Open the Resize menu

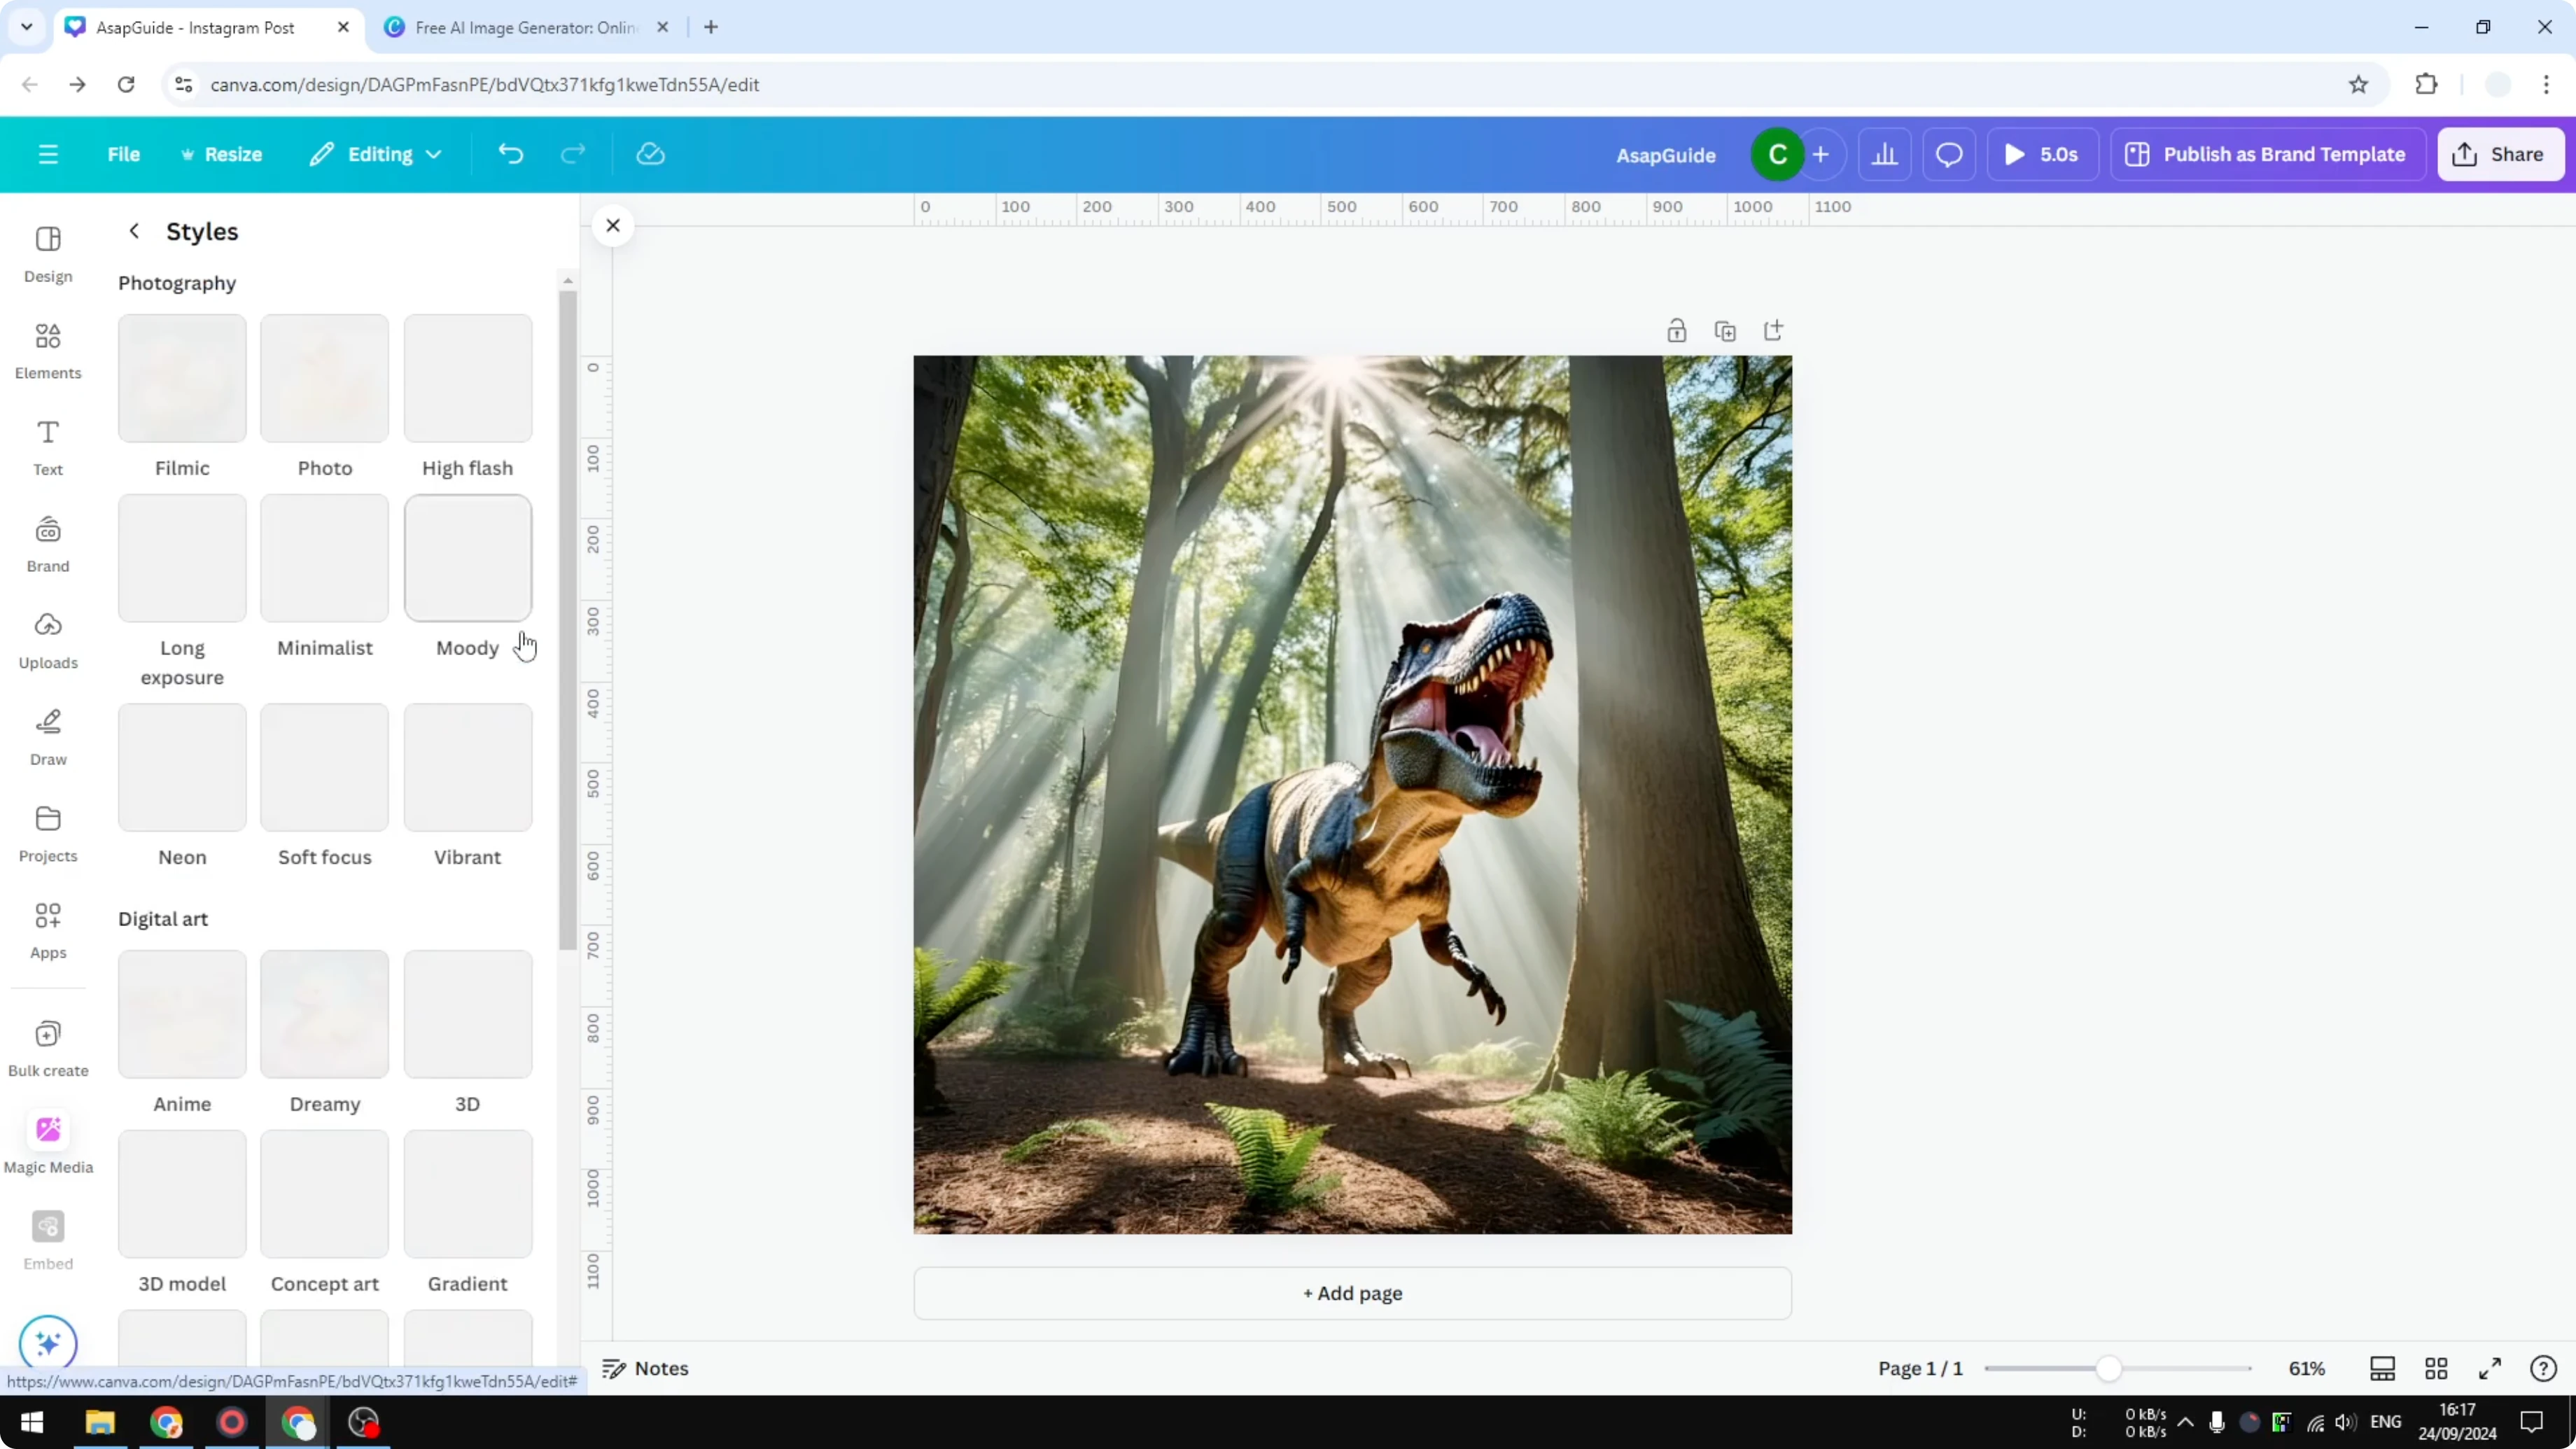pyautogui.click(x=221, y=154)
